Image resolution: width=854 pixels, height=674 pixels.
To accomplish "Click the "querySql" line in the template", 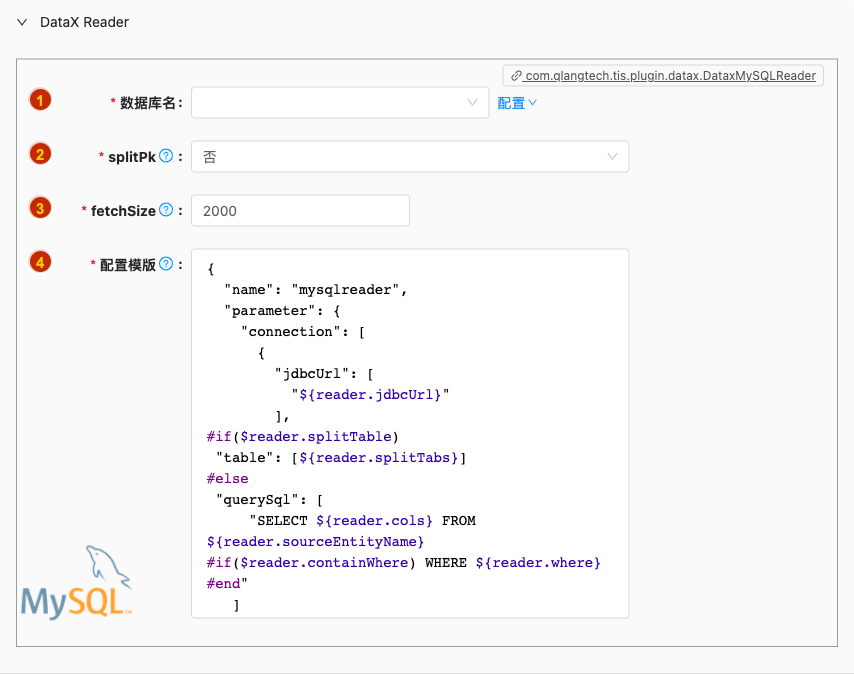I will pos(269,500).
